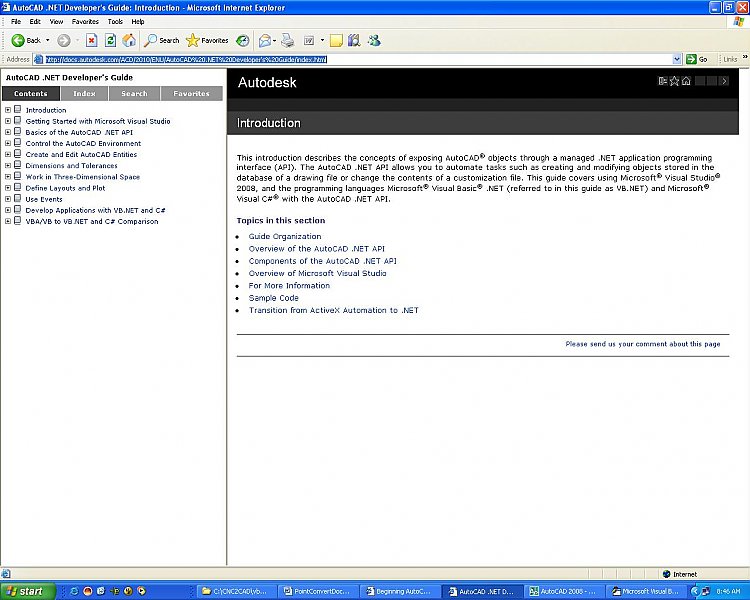Toggle the table of contents icon in Autodesk header

click(x=662, y=81)
